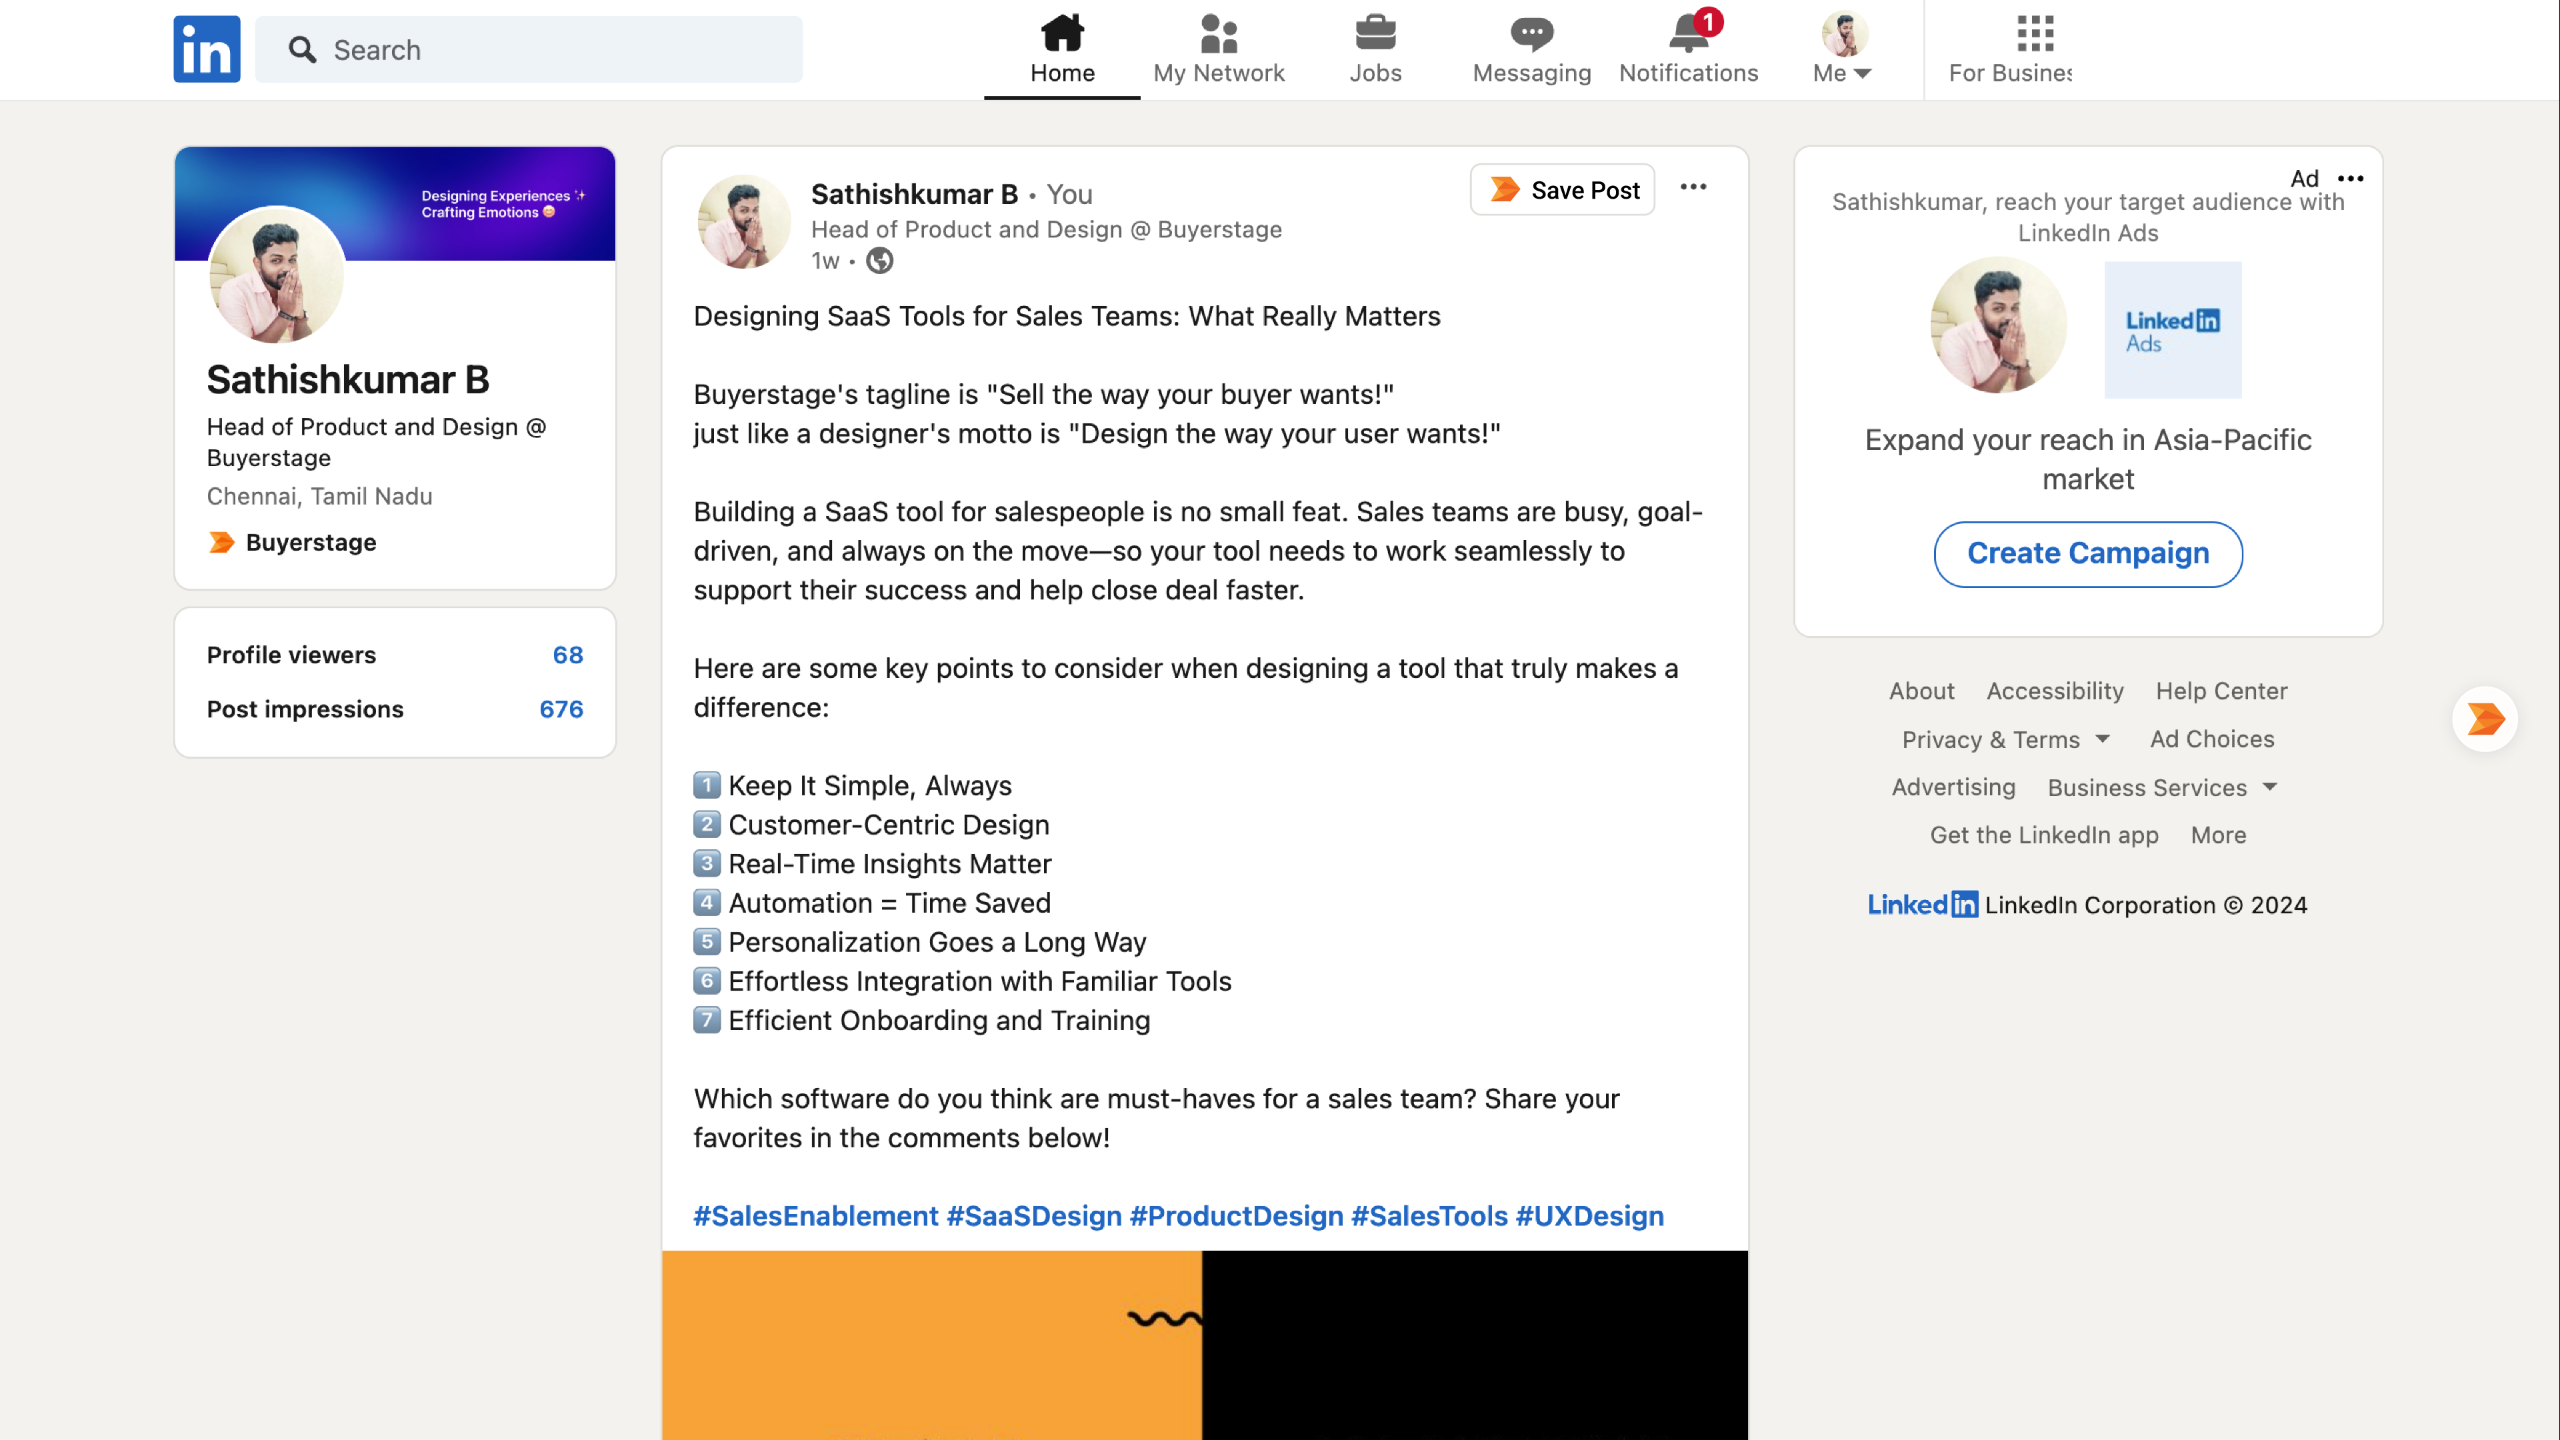Click the #SalesEnablement hashtag link
The image size is (2560, 1440).
click(x=816, y=1216)
